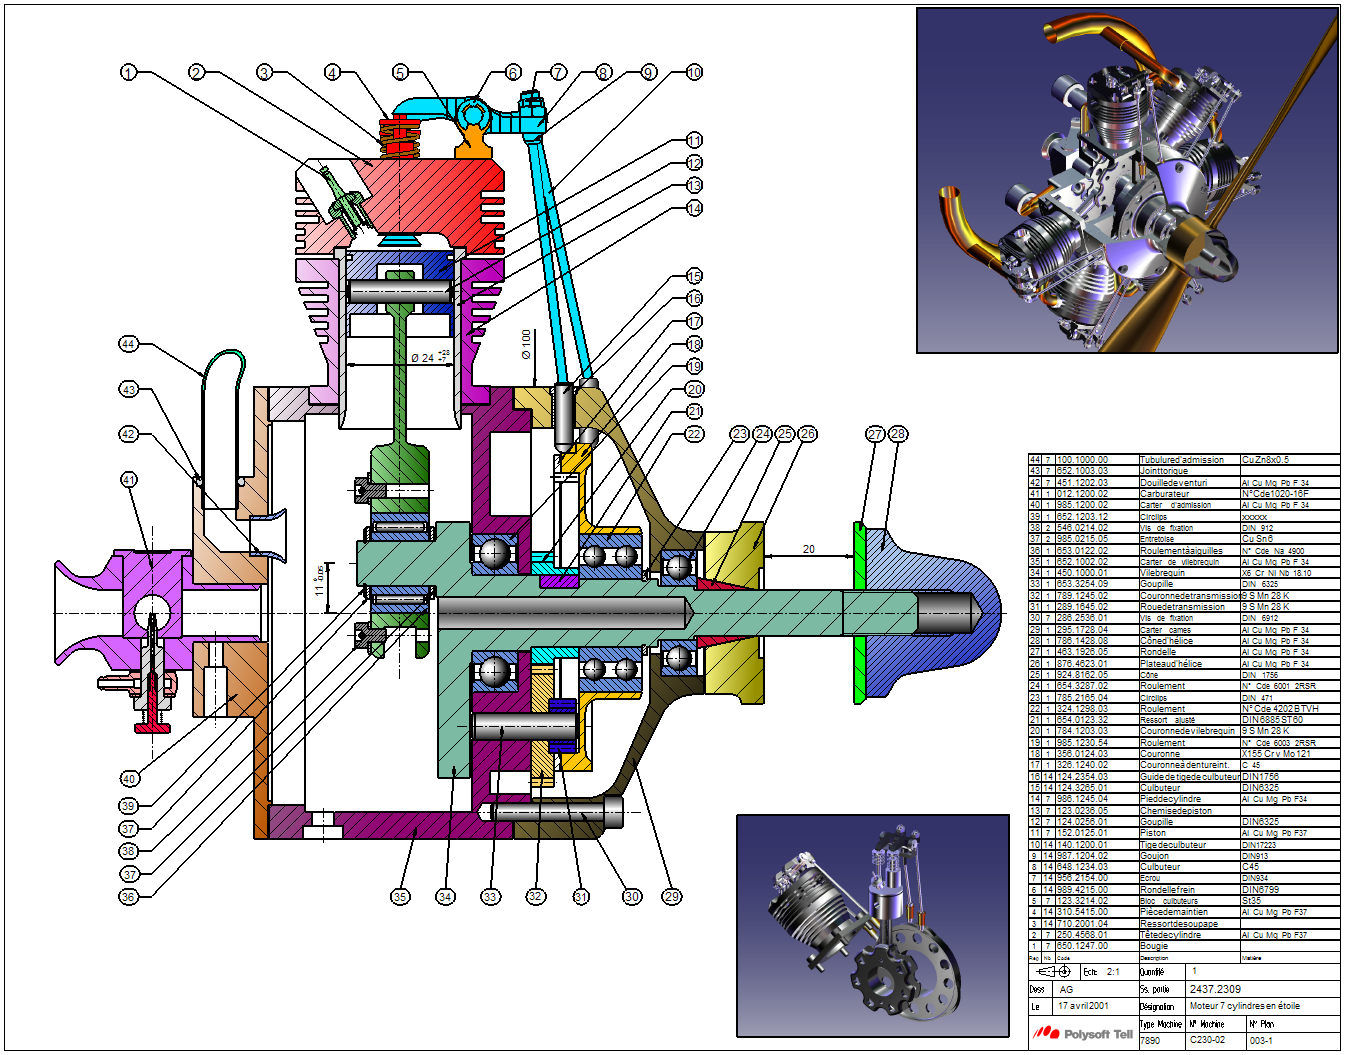Click the Ø 100 dimension label

(526, 344)
